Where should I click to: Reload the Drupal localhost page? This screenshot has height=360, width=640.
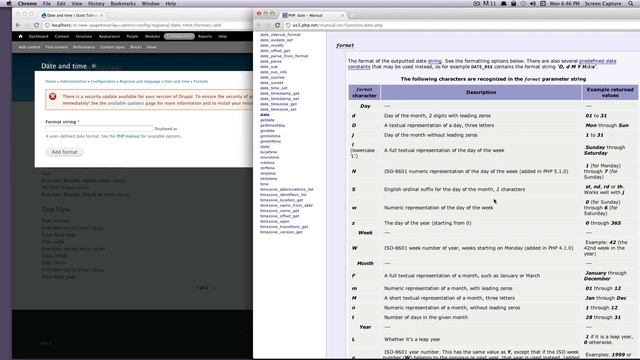pyautogui.click(x=36, y=25)
